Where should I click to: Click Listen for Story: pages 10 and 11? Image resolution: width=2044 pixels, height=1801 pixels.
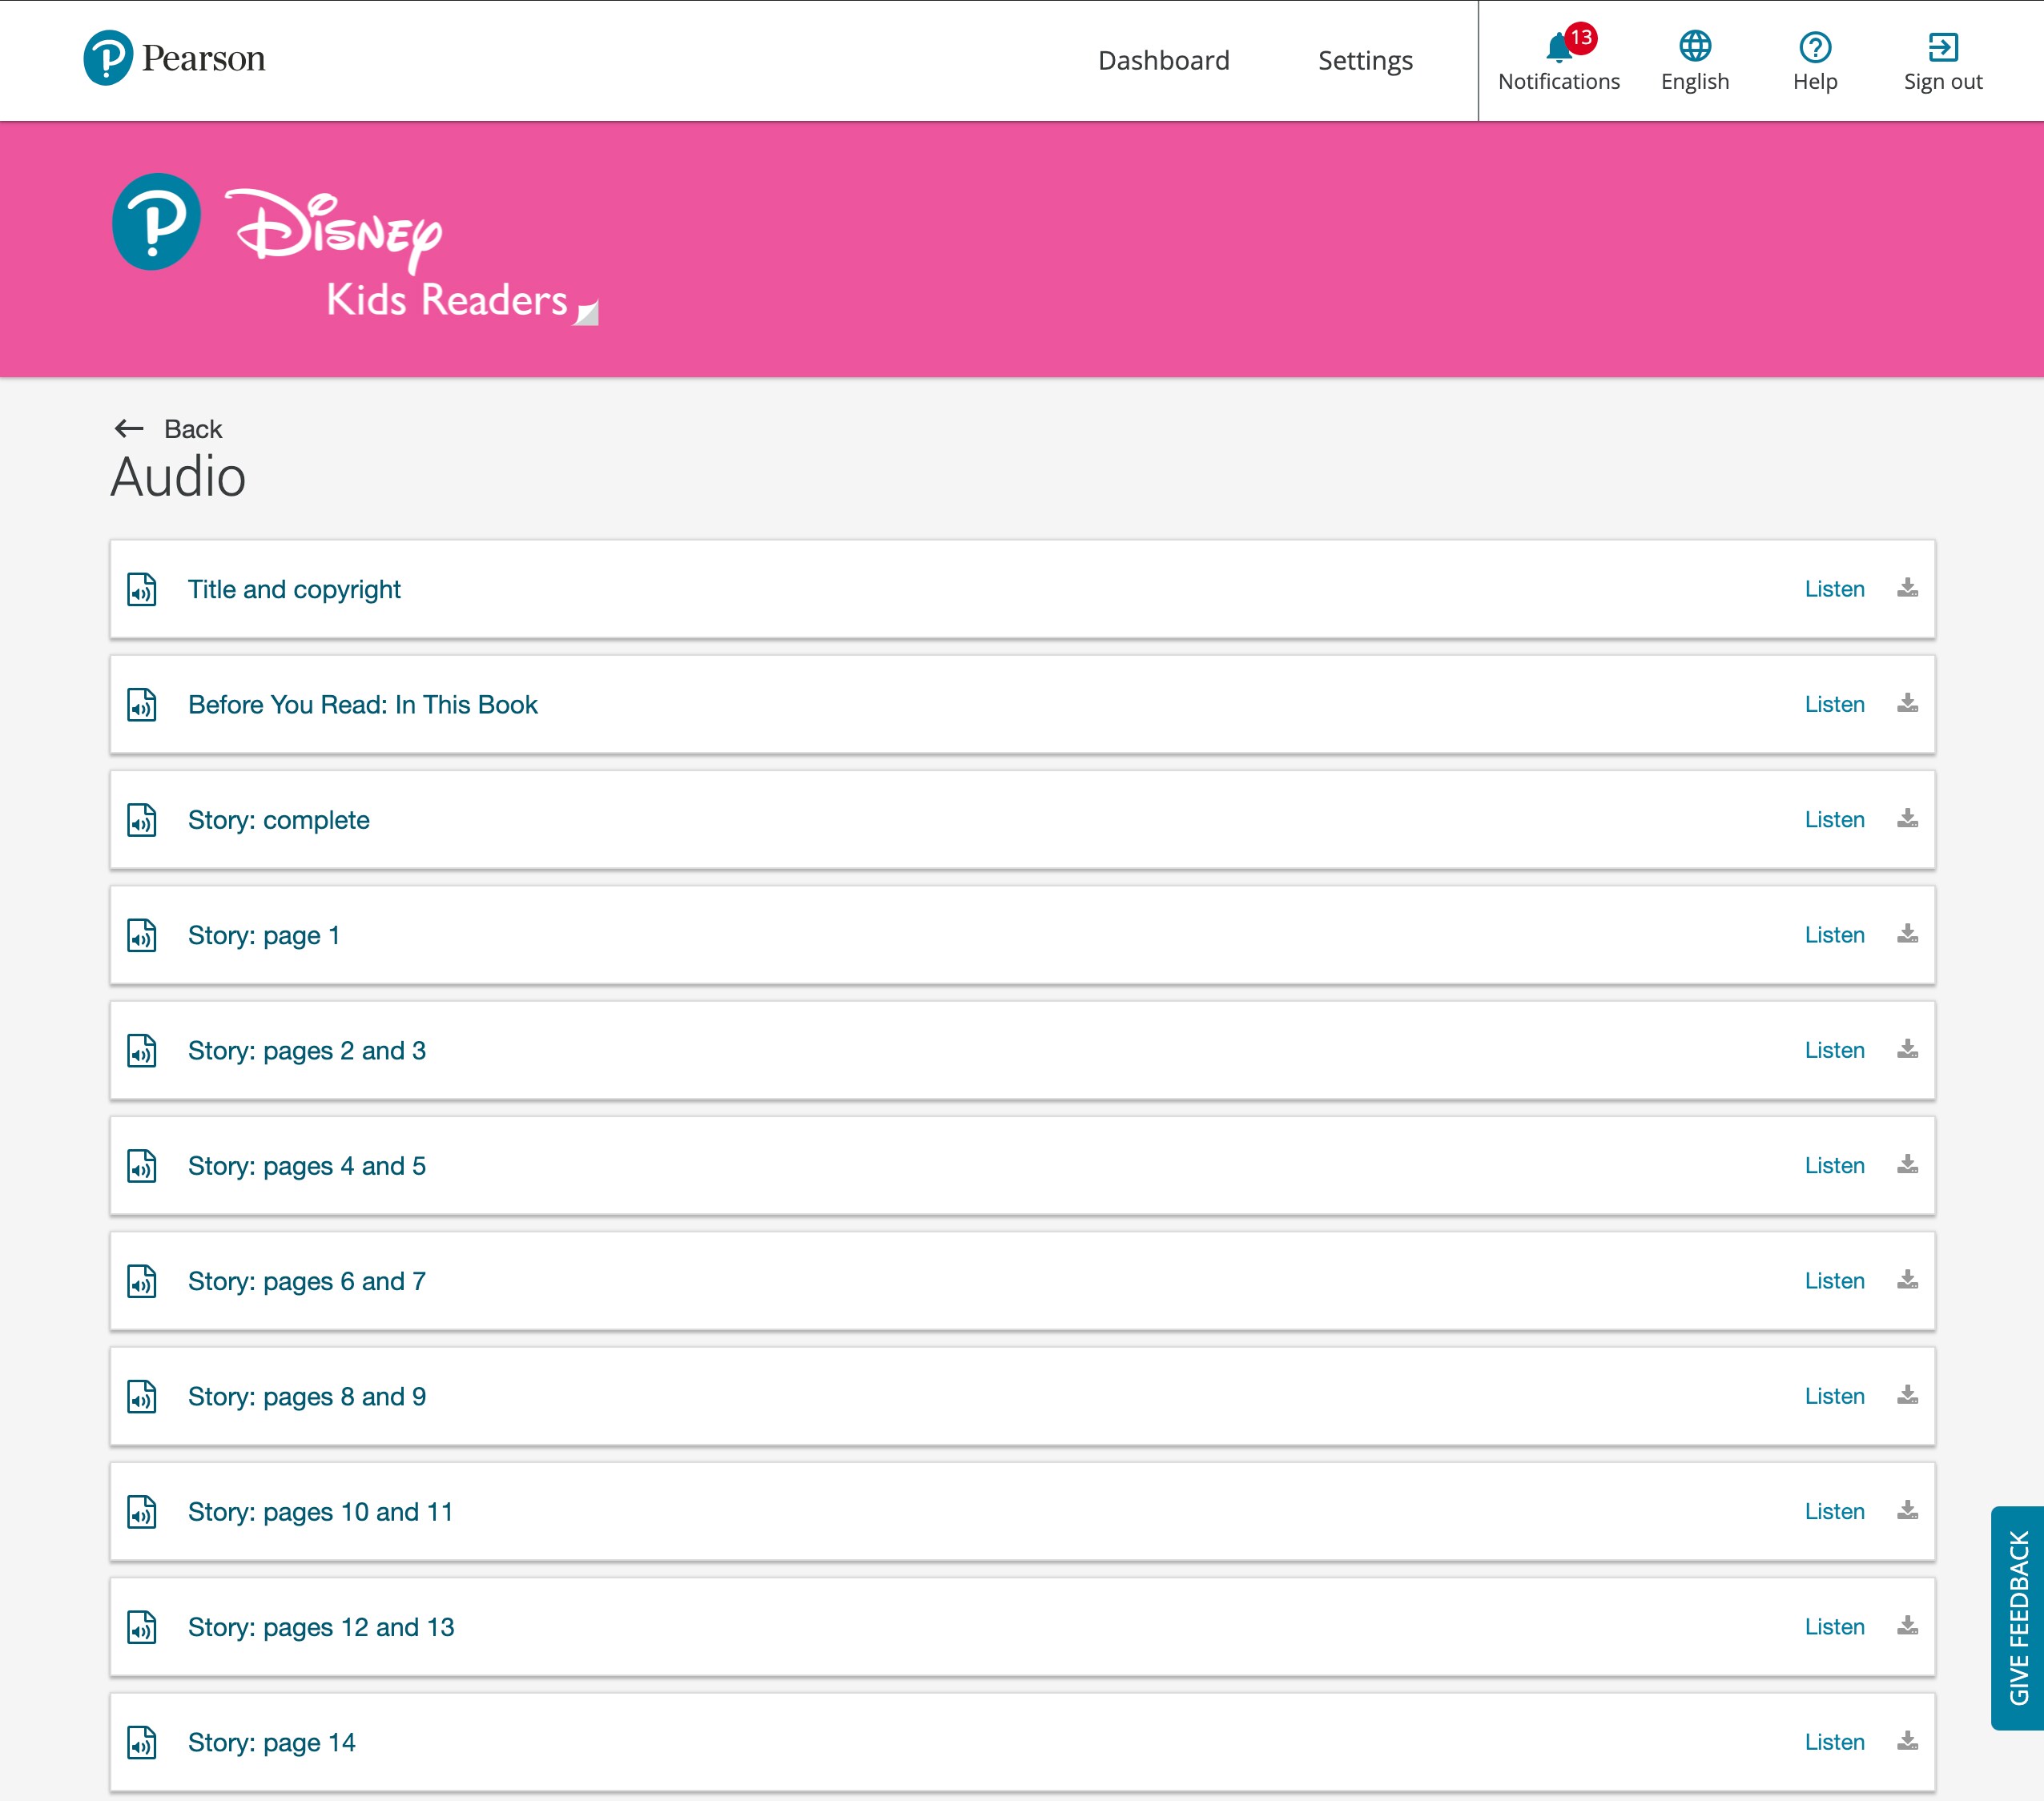click(1833, 1511)
